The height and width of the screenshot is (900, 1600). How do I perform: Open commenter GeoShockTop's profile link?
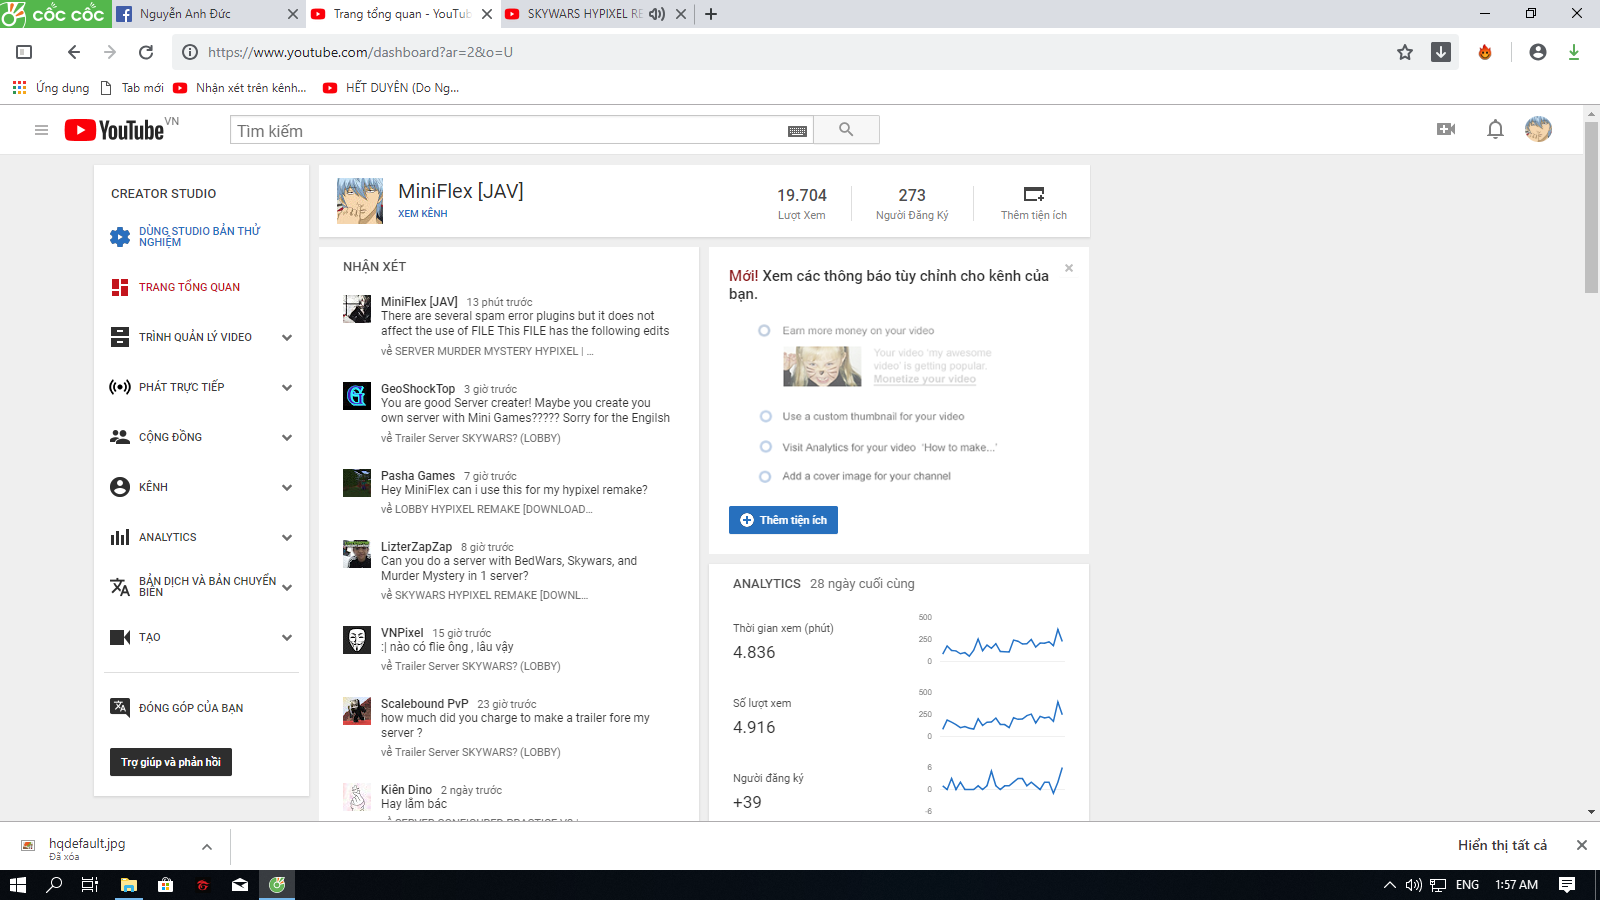point(418,389)
